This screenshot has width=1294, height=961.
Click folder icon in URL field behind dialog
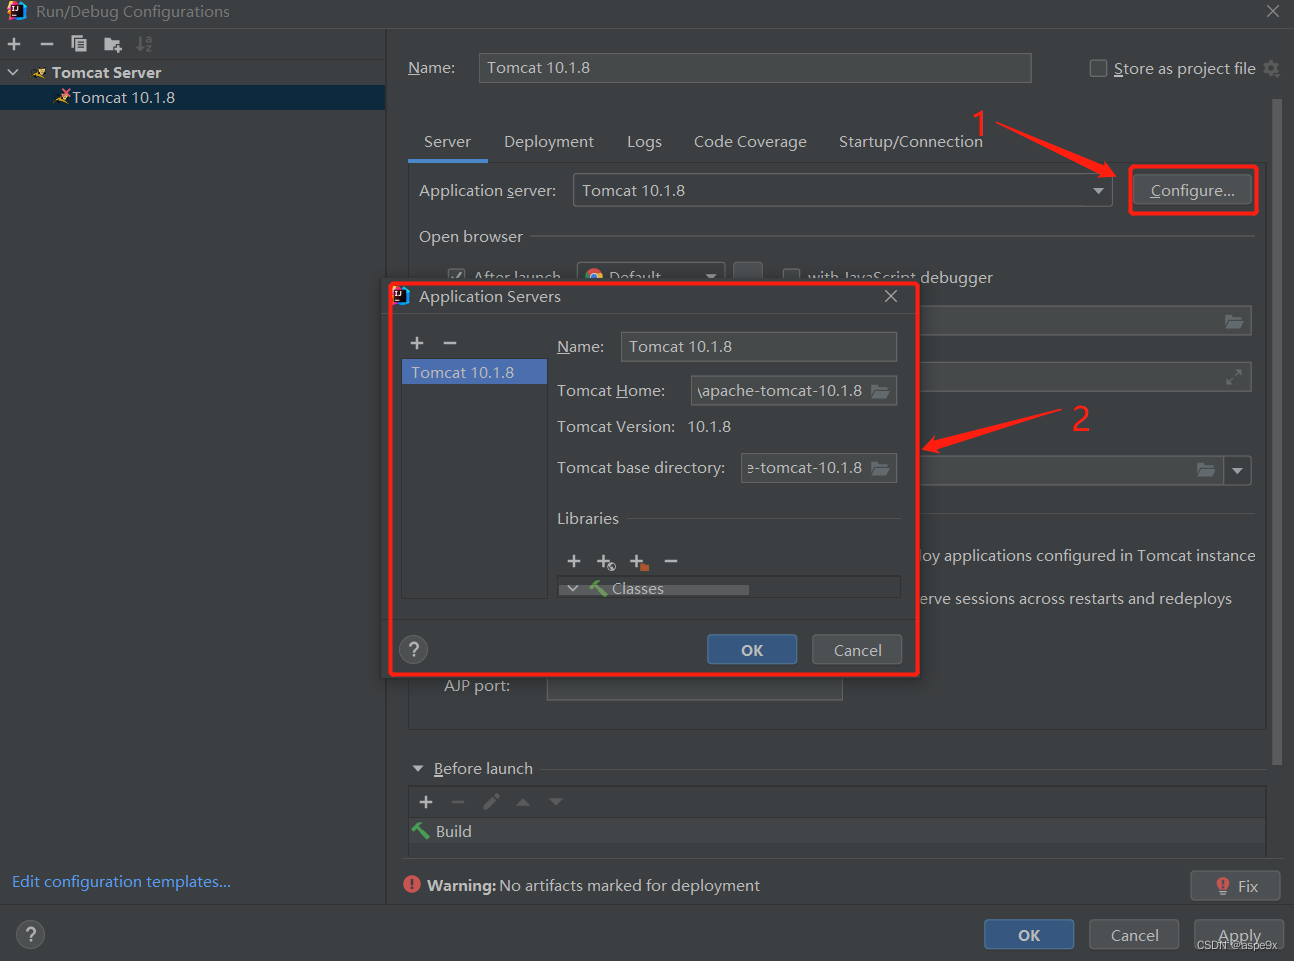tap(1234, 321)
